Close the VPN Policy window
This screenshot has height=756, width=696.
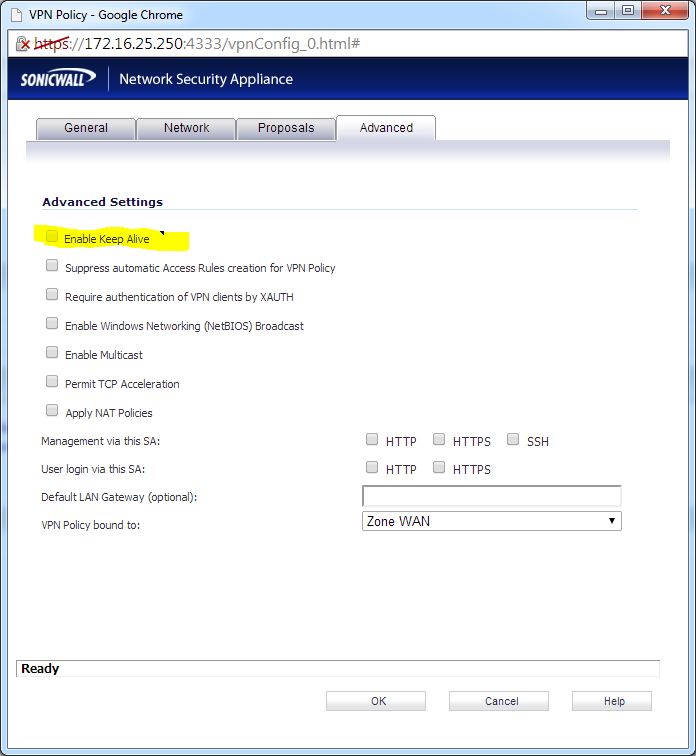[665, 10]
